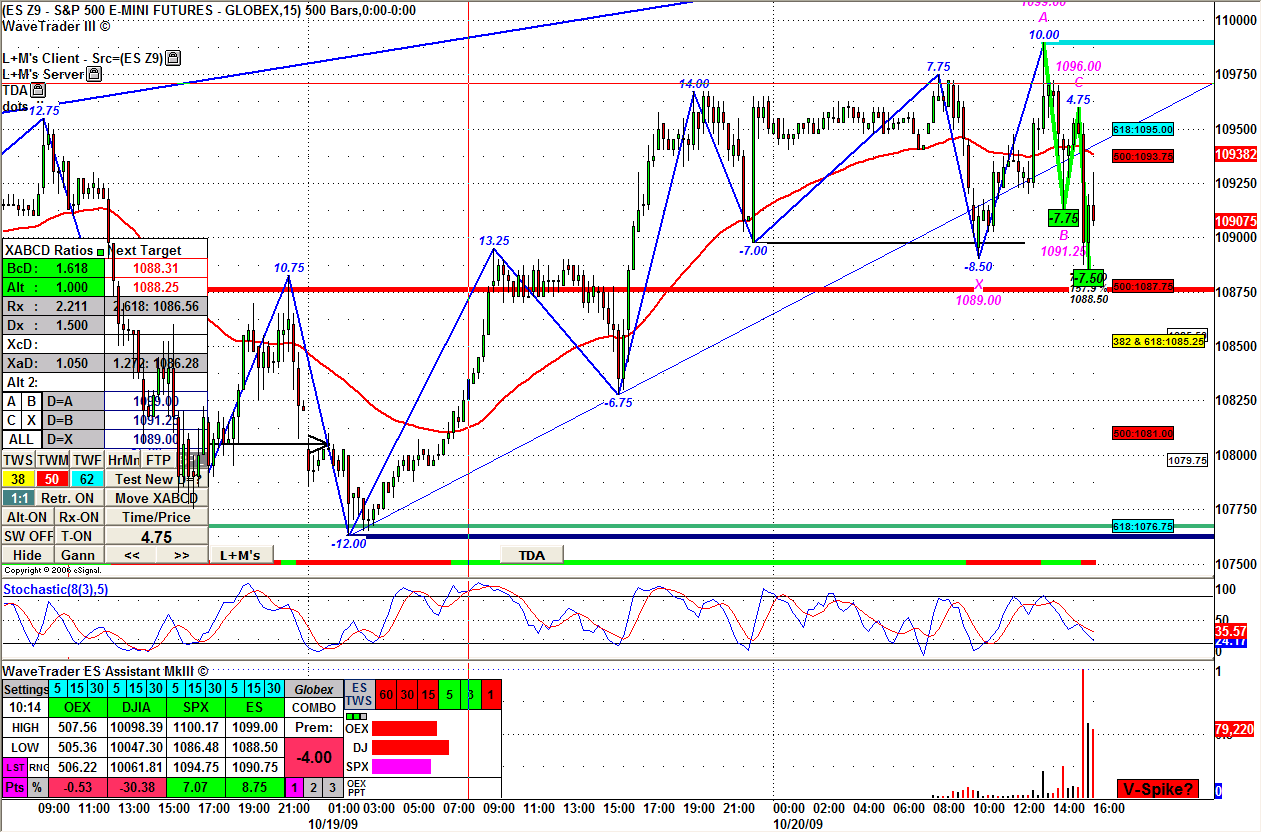This screenshot has height=833, width=1262.
Task: Click the lock icon next to TDA label
Action: 38,90
